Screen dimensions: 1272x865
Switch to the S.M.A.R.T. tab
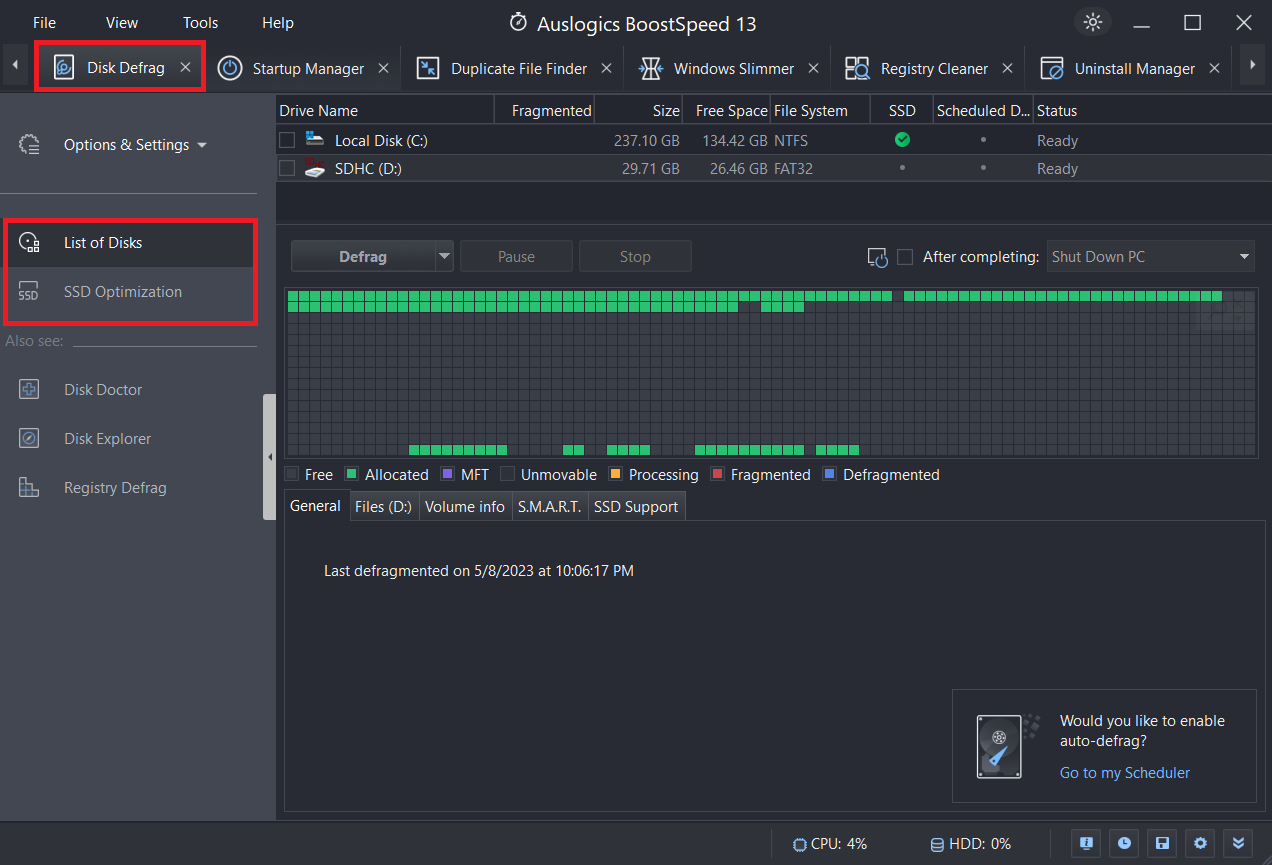549,507
